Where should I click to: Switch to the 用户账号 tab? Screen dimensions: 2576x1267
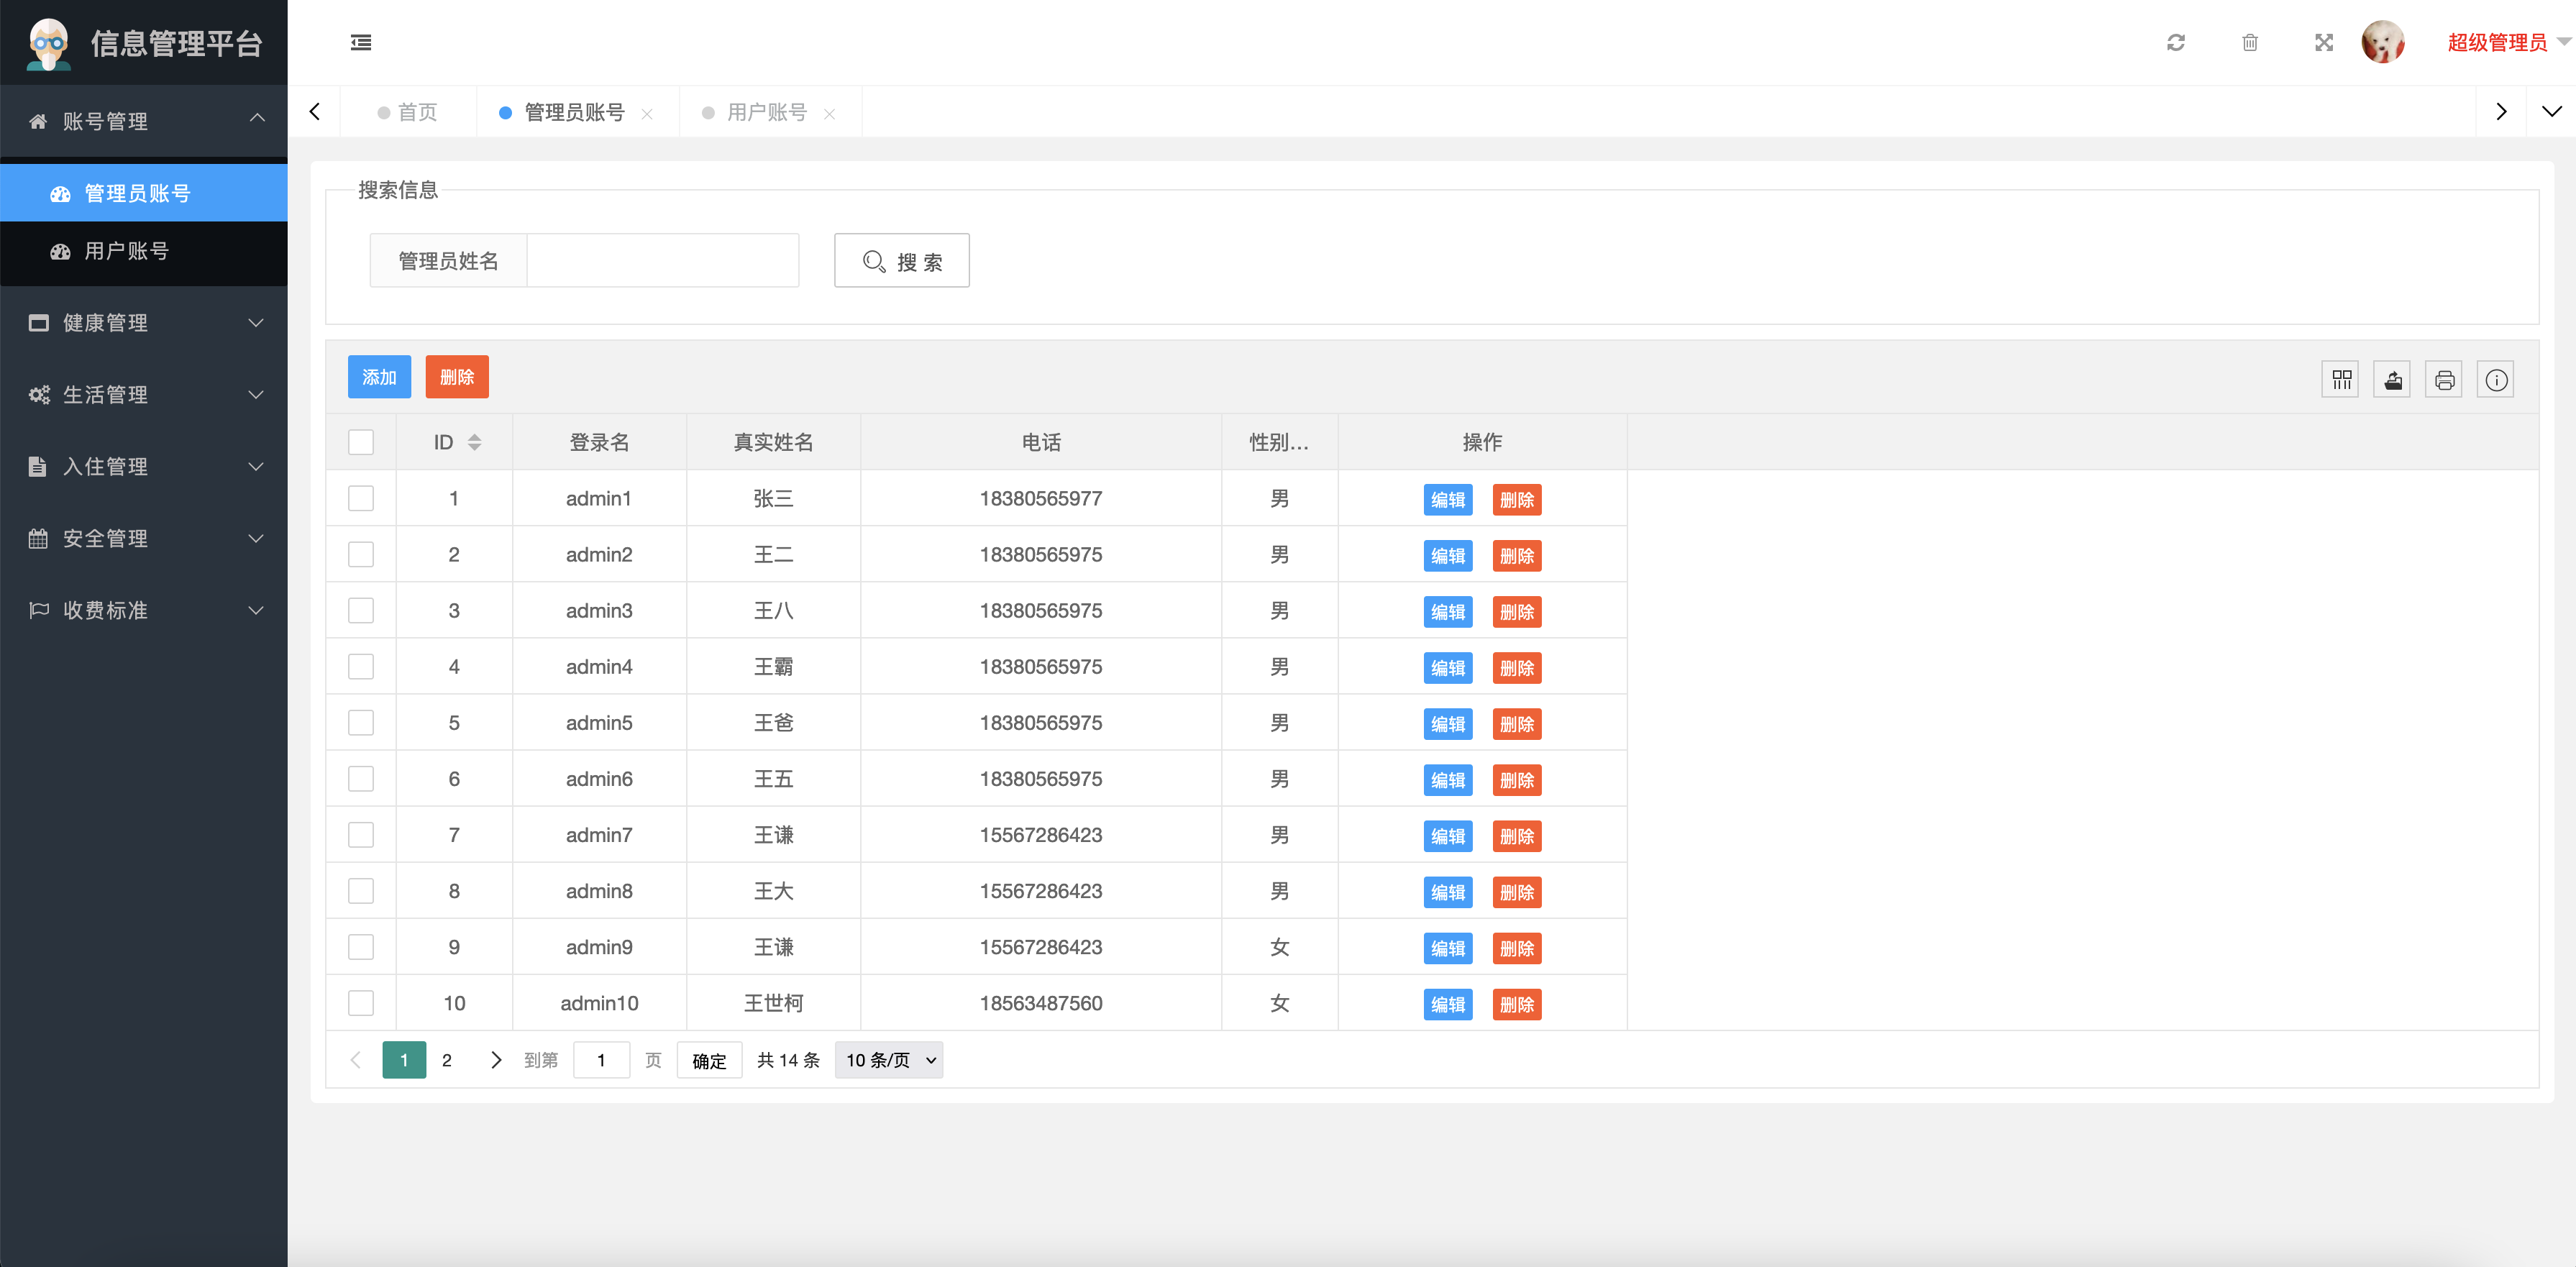766,112
